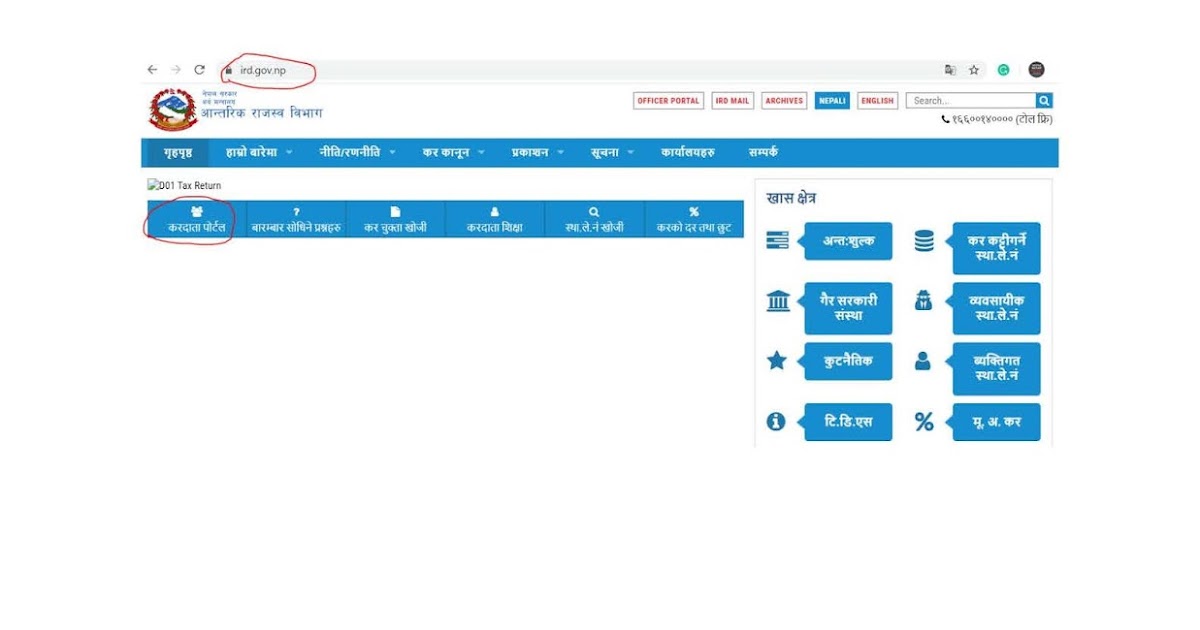Click the star icon beside कुटनैतिक

[x=777, y=361]
